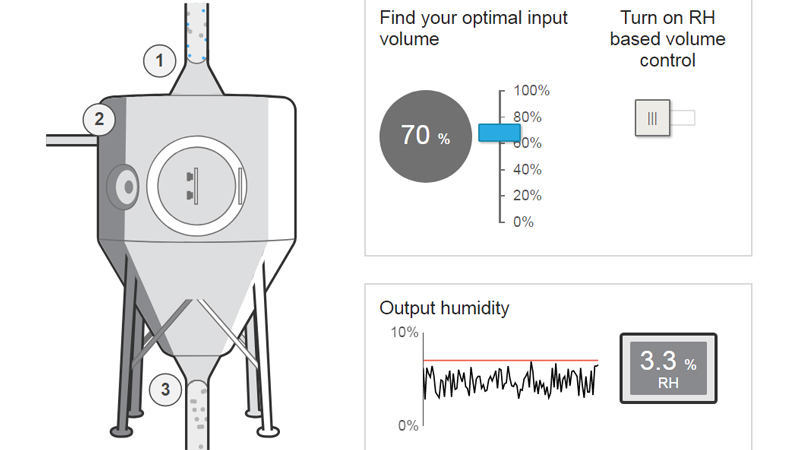The height and width of the screenshot is (450, 800).
Task: Set input volume to 100% mark
Action: 502,91
